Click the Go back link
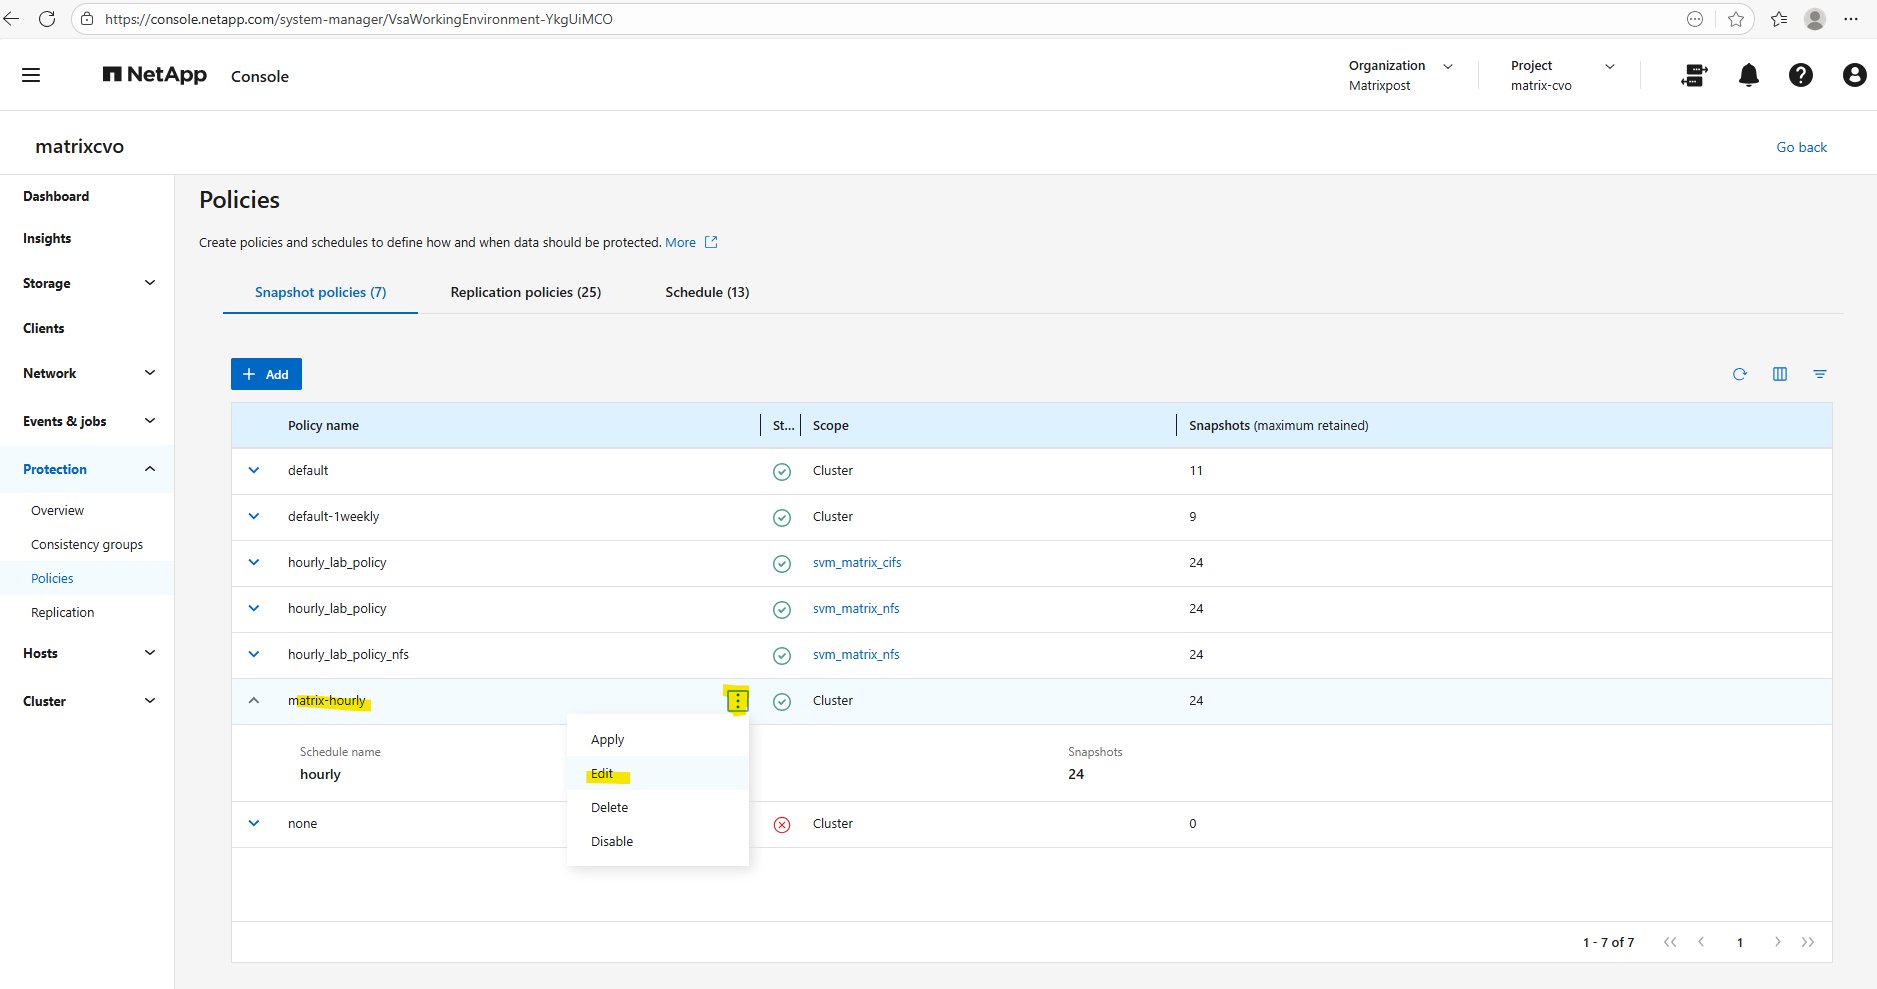Image resolution: width=1877 pixels, height=989 pixels. (x=1800, y=147)
